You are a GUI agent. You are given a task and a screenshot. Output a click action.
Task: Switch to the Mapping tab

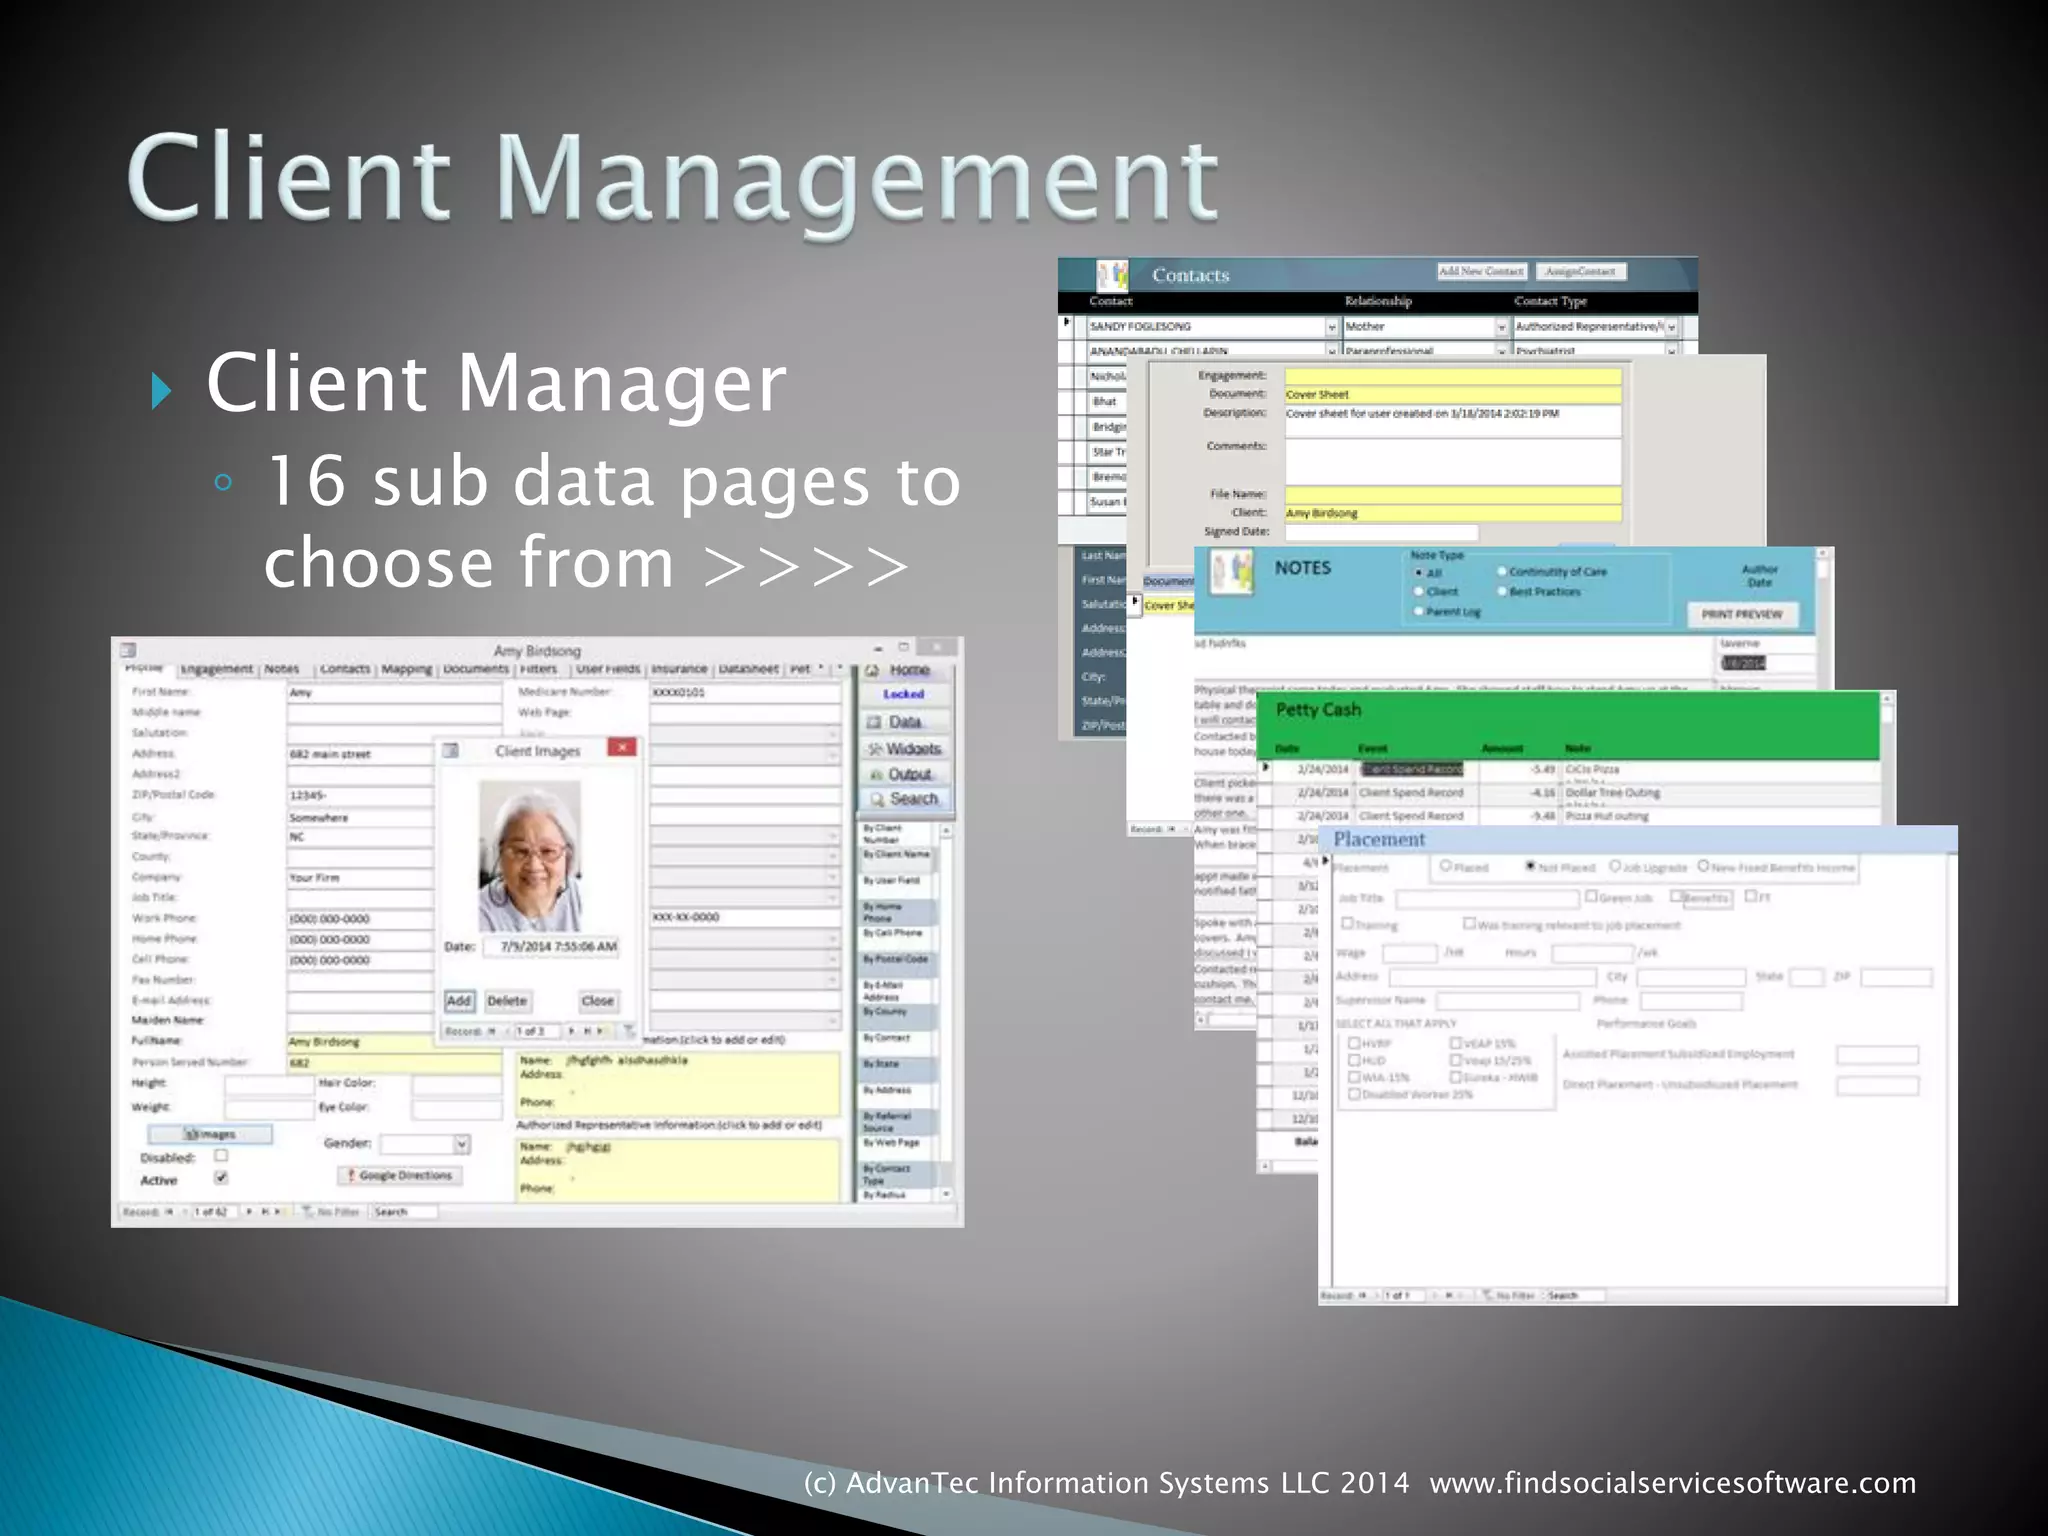[407, 669]
